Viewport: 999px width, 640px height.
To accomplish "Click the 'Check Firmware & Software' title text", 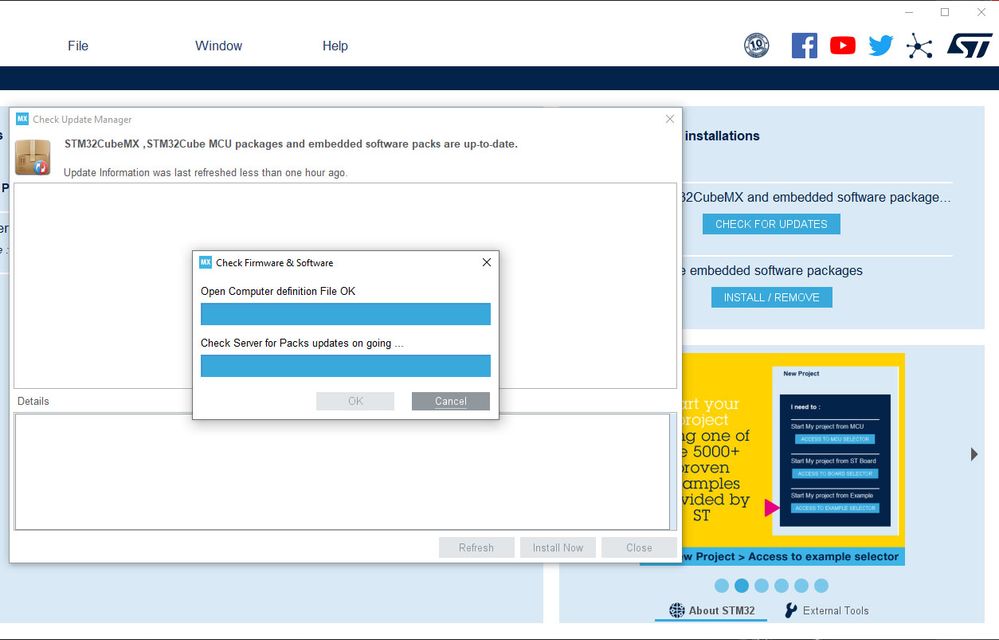I will pyautogui.click(x=275, y=262).
